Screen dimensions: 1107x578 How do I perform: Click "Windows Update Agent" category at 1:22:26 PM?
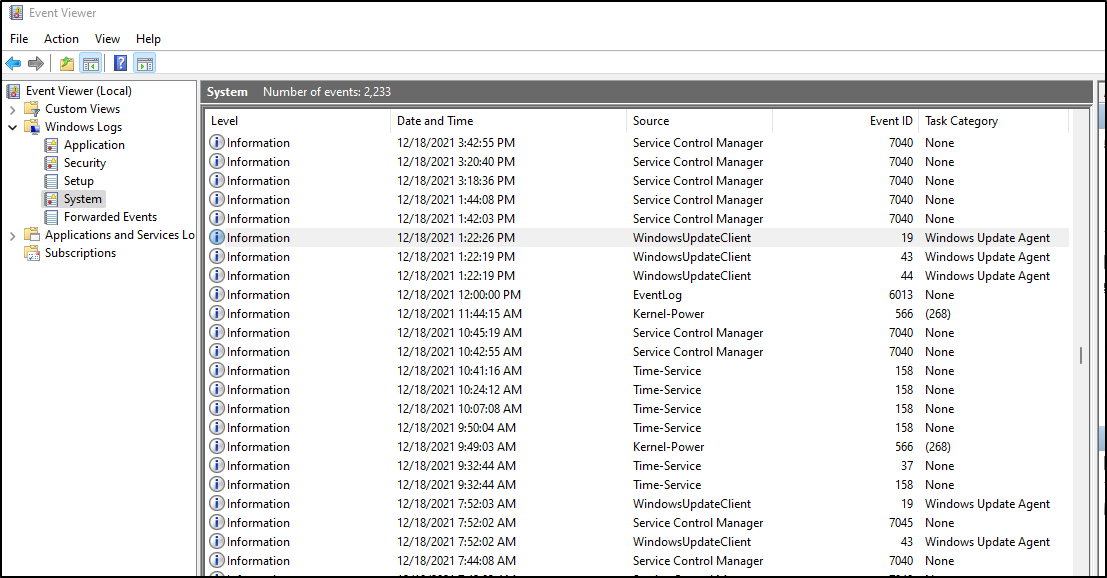[988, 238]
